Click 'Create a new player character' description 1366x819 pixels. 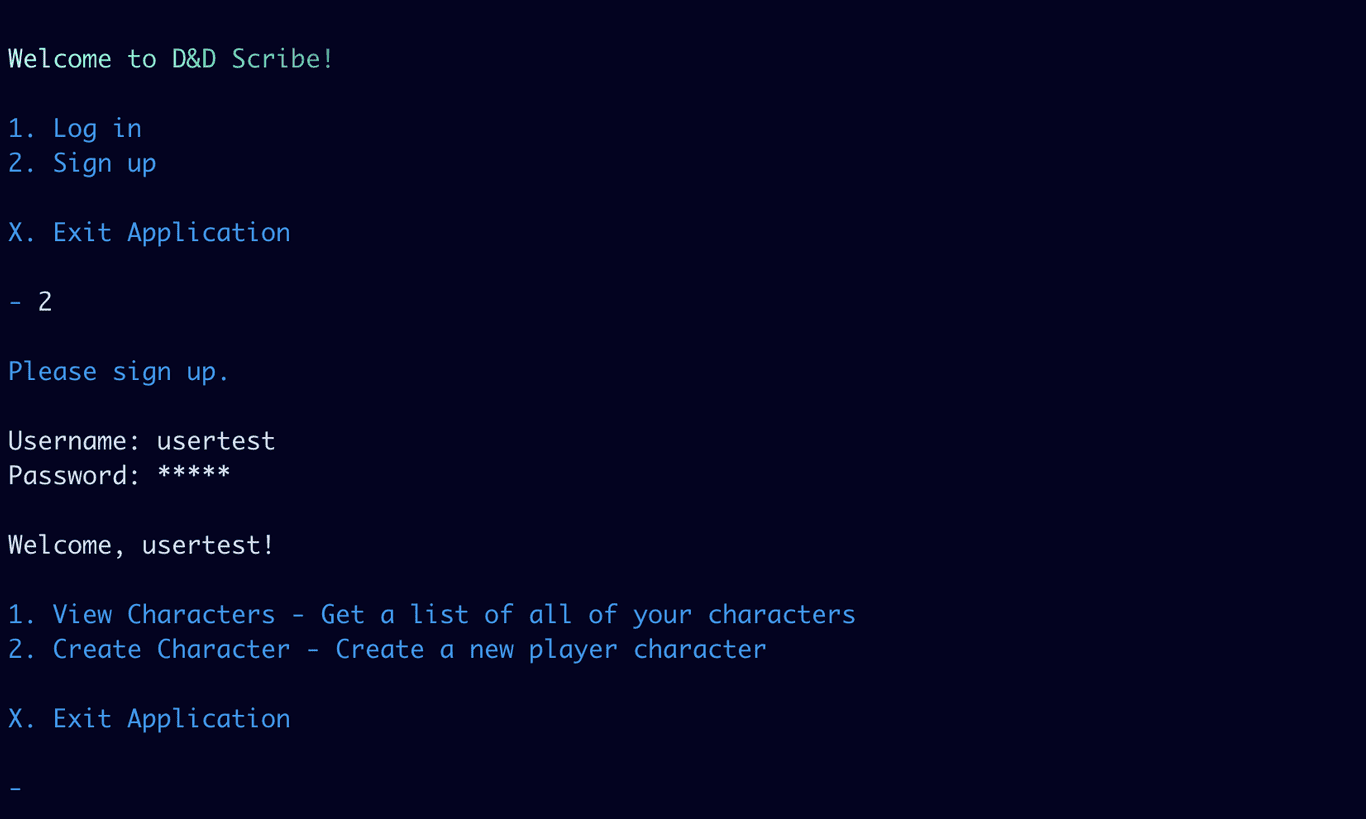551,650
